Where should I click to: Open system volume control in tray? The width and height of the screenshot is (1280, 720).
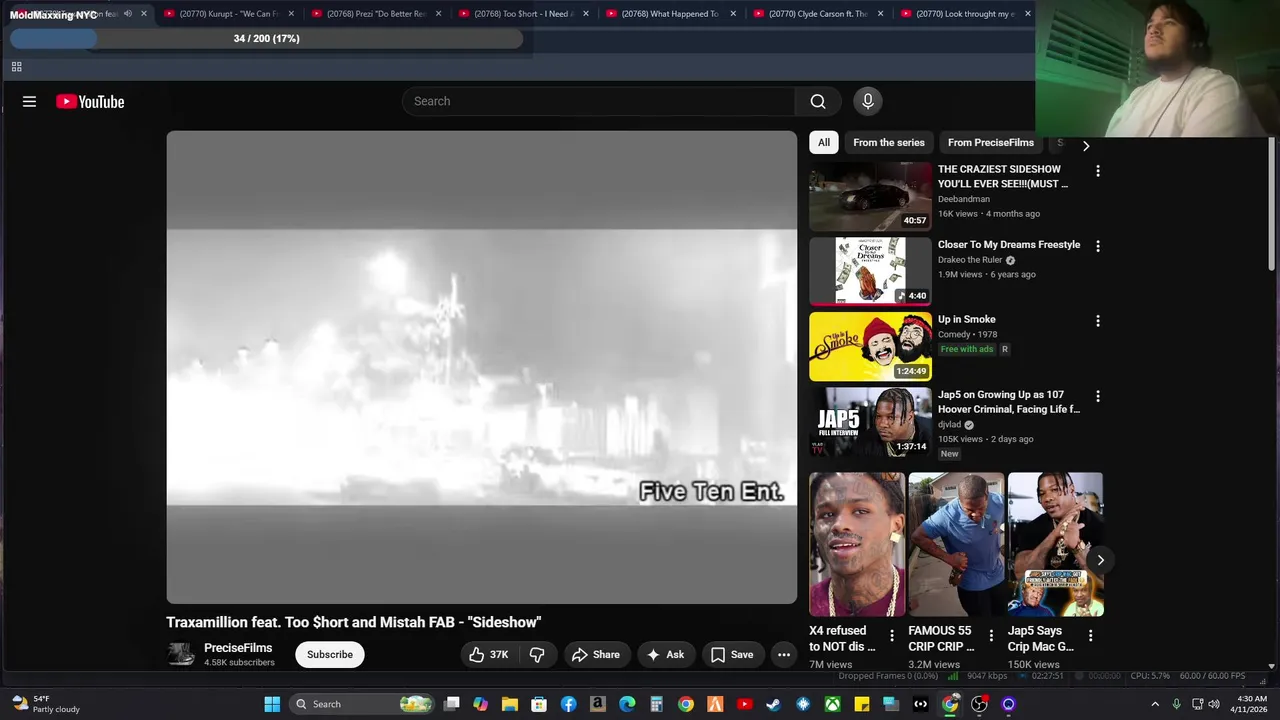pos(1214,704)
